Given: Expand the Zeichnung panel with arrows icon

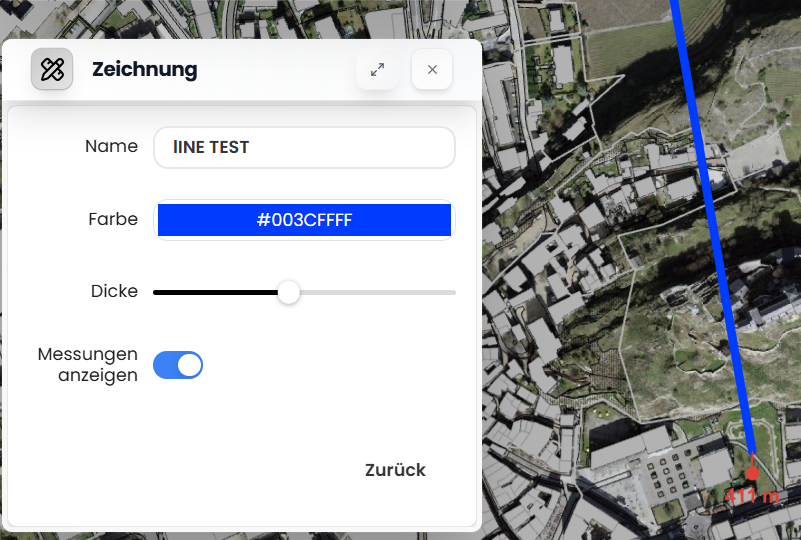Looking at the screenshot, I should click(x=377, y=70).
